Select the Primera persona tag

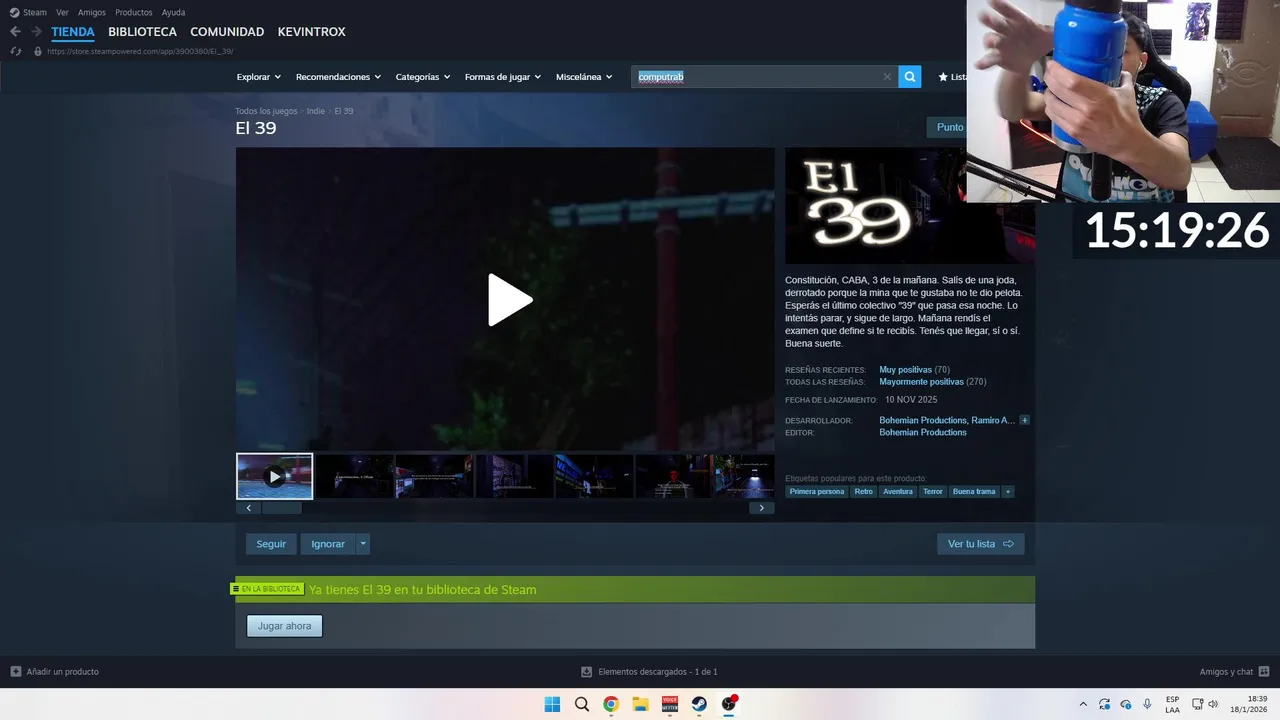(817, 492)
